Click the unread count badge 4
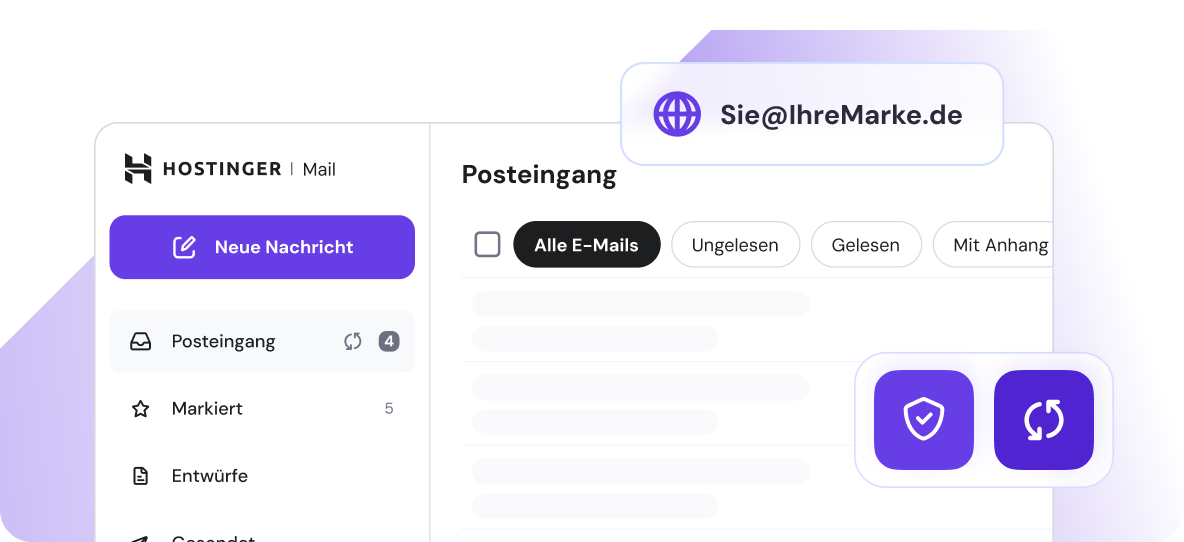The width and height of the screenshot is (1184, 542). (x=389, y=342)
